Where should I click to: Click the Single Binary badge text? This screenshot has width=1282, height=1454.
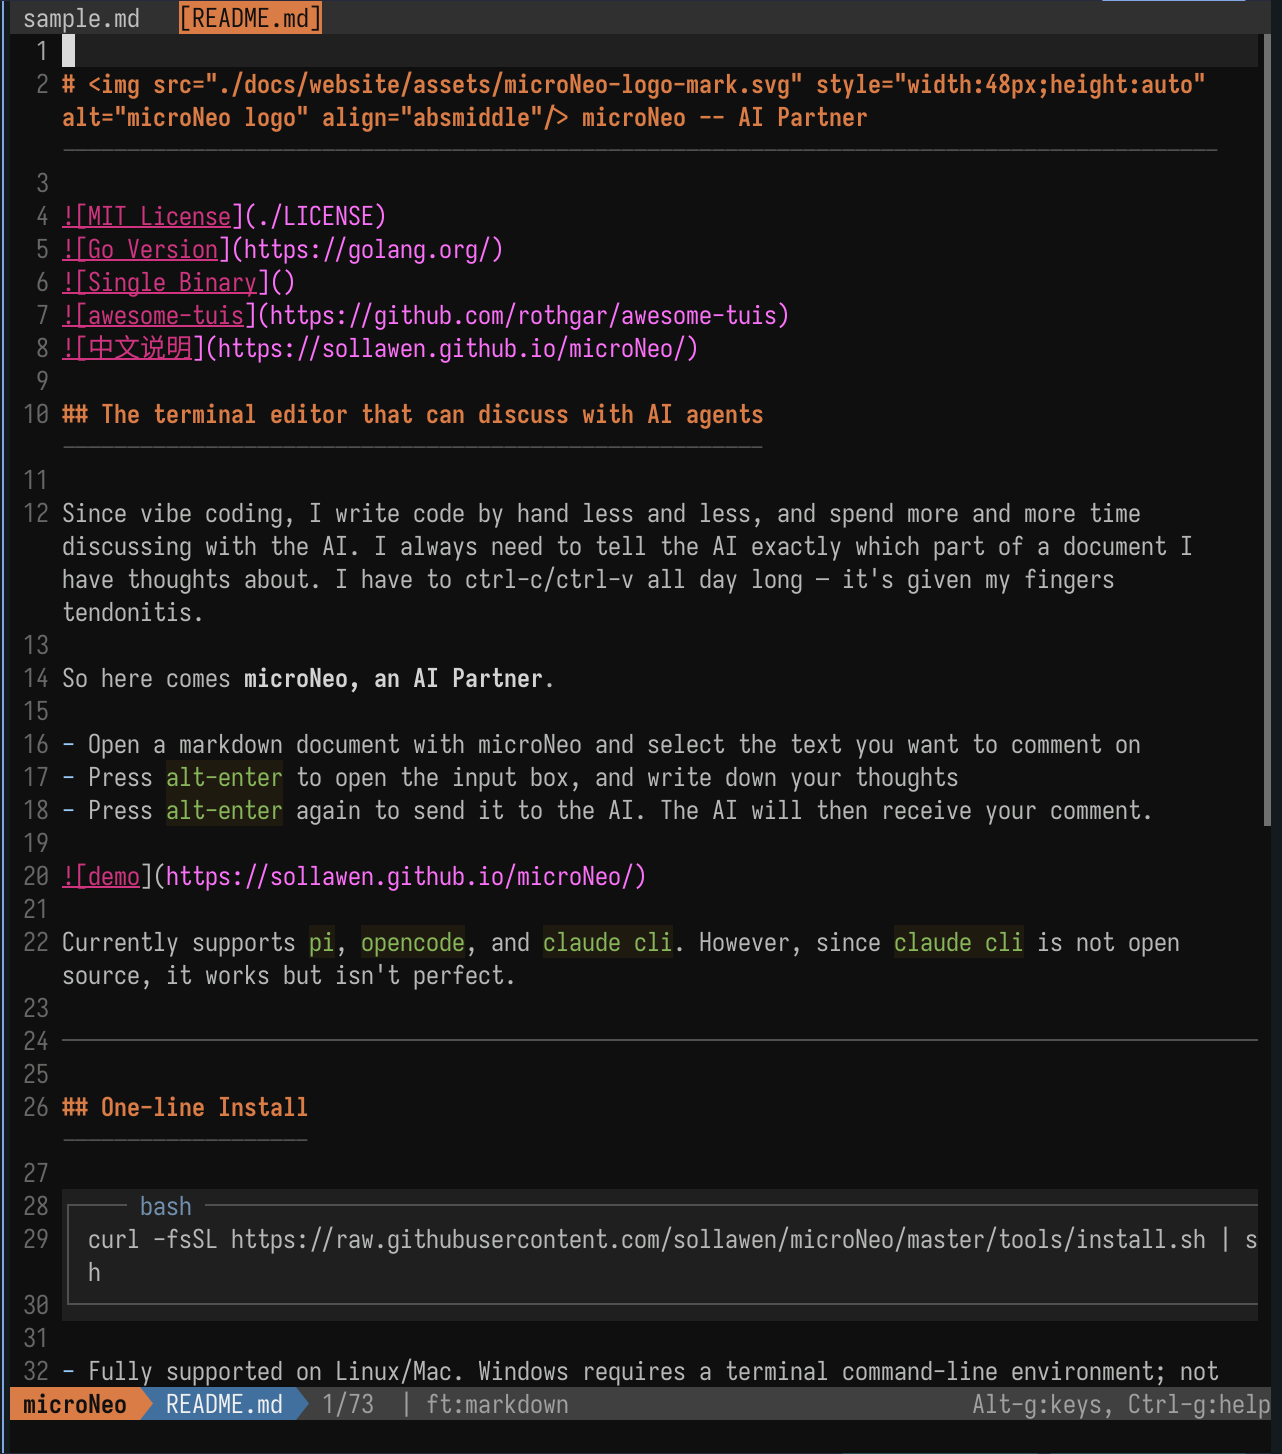tap(172, 282)
